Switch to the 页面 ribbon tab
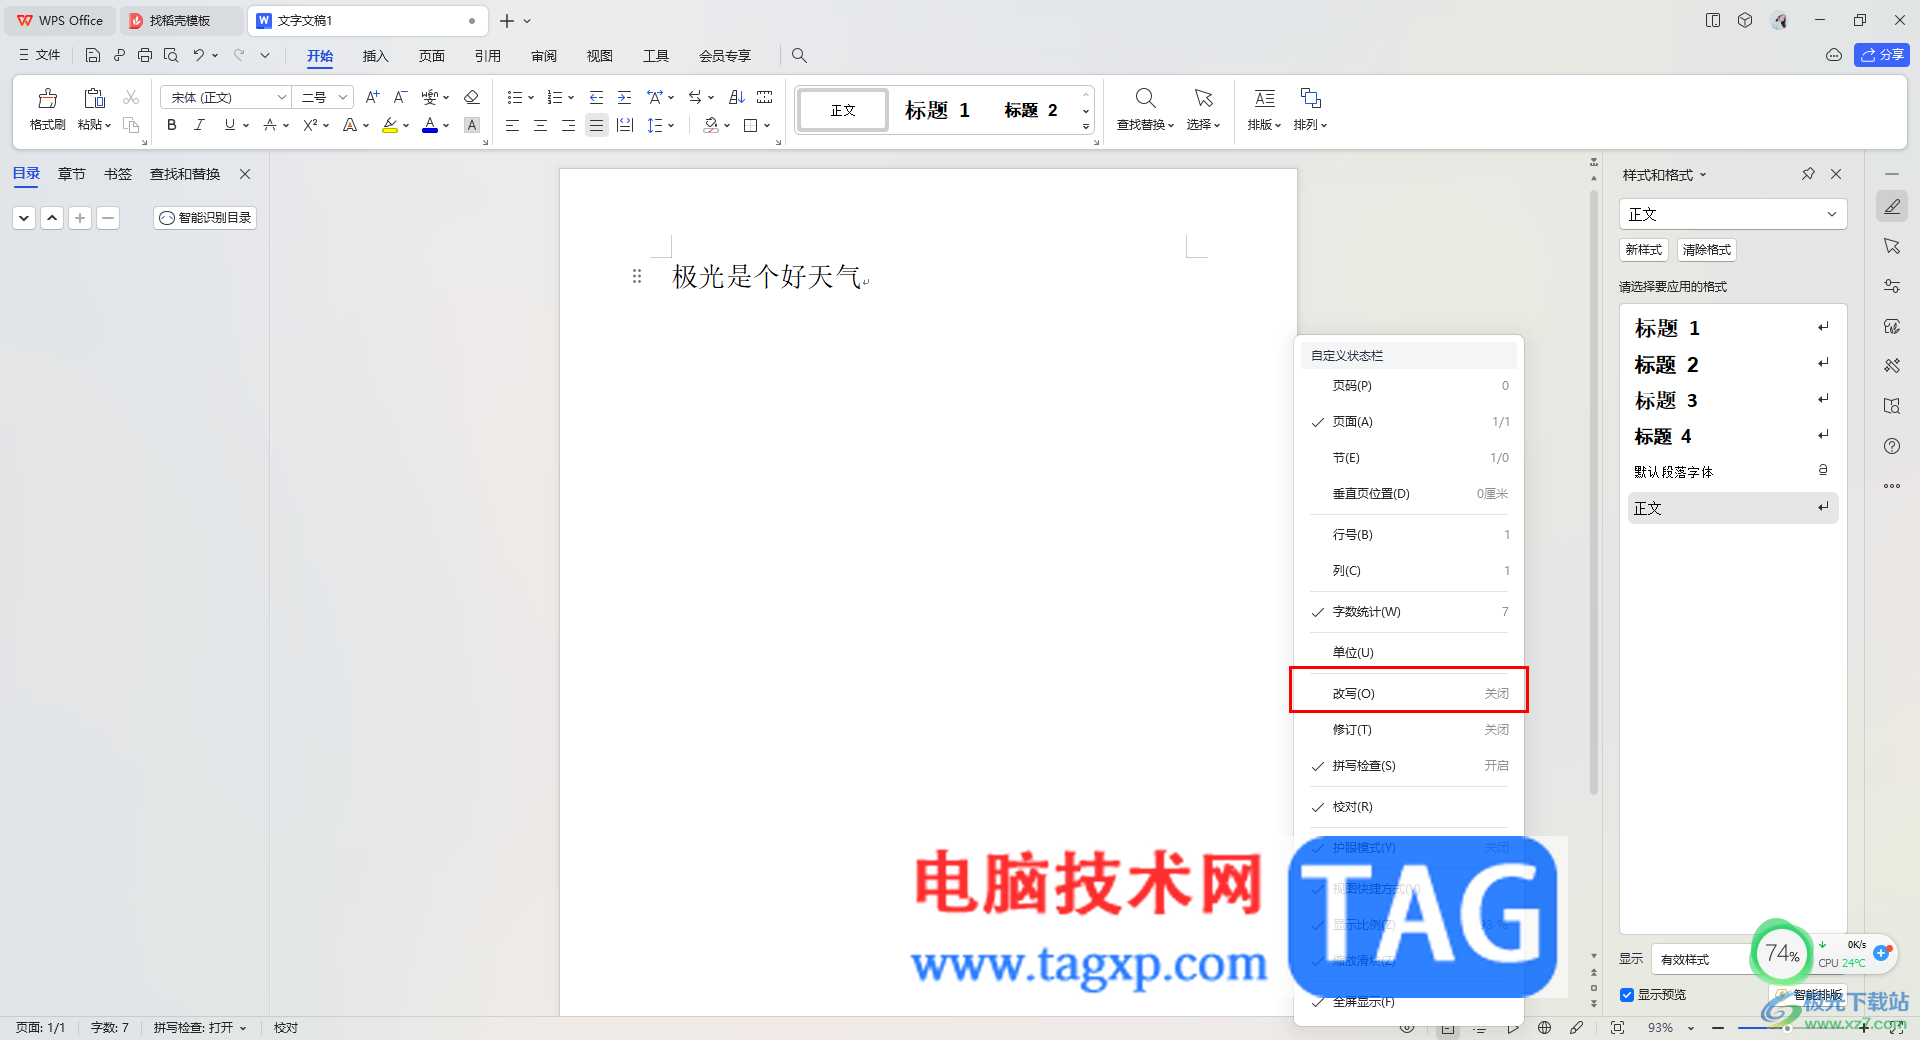This screenshot has width=1920, height=1040. coord(431,56)
